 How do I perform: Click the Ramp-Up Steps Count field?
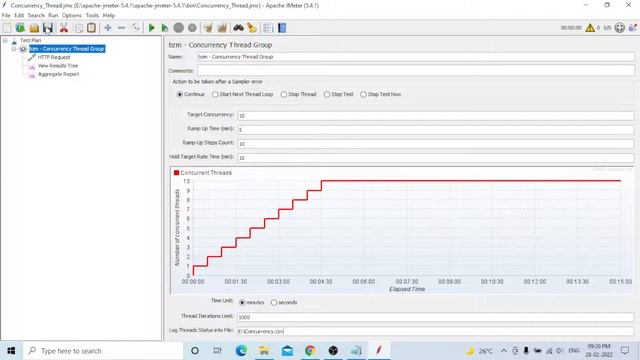tap(436, 144)
